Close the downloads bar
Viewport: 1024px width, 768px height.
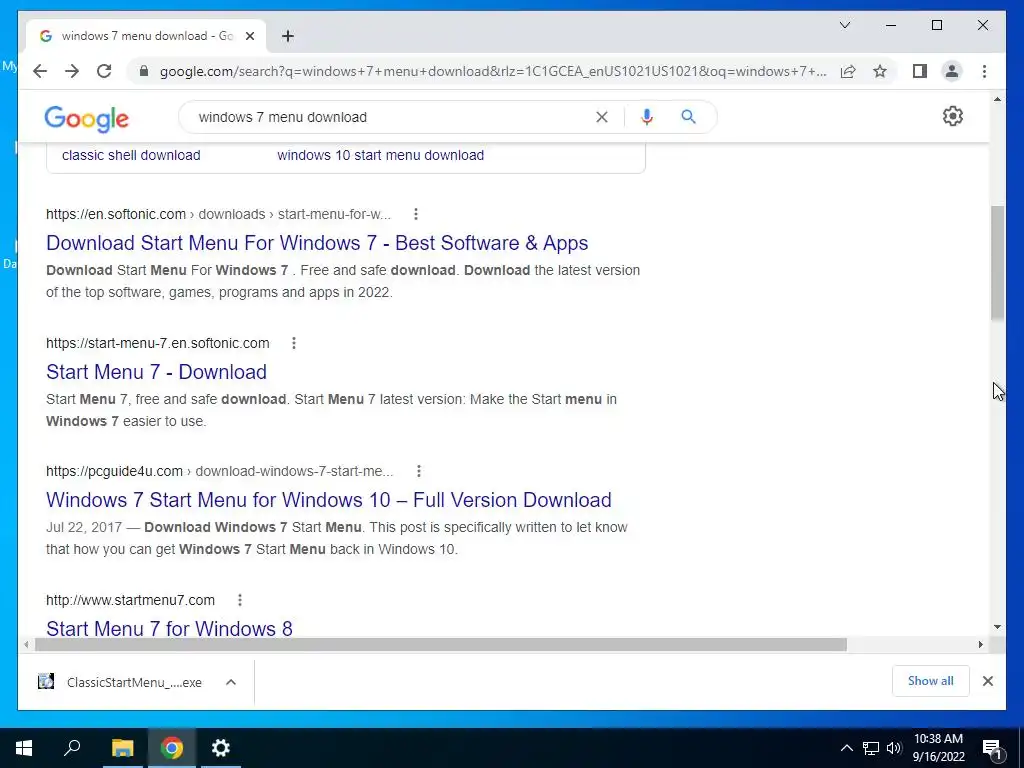pyautogui.click(x=987, y=681)
